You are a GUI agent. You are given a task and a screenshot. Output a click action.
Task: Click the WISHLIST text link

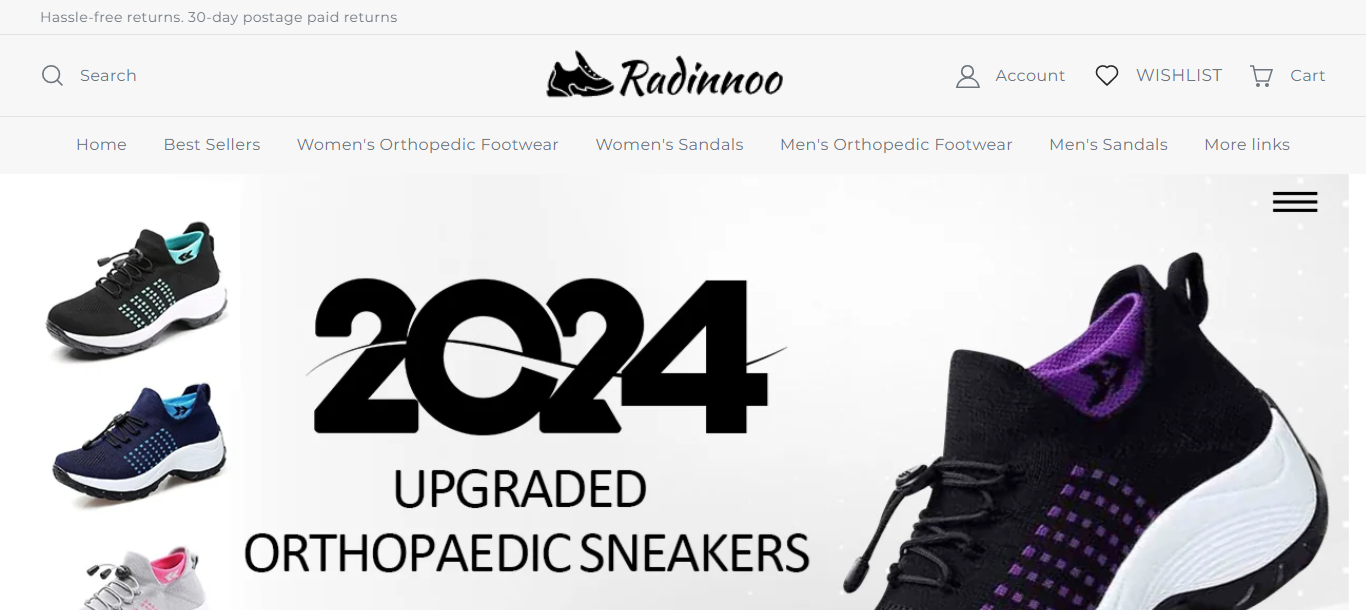[1179, 76]
